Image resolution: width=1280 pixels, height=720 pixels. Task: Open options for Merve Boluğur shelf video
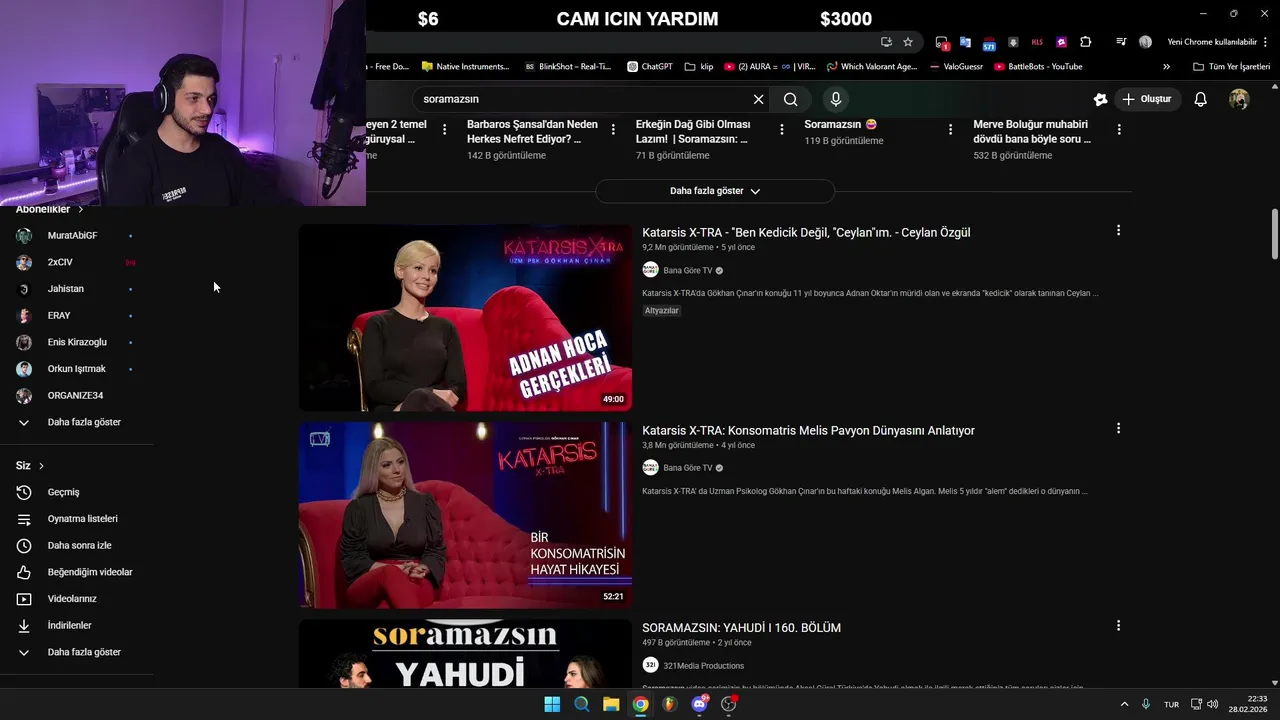(x=1118, y=129)
